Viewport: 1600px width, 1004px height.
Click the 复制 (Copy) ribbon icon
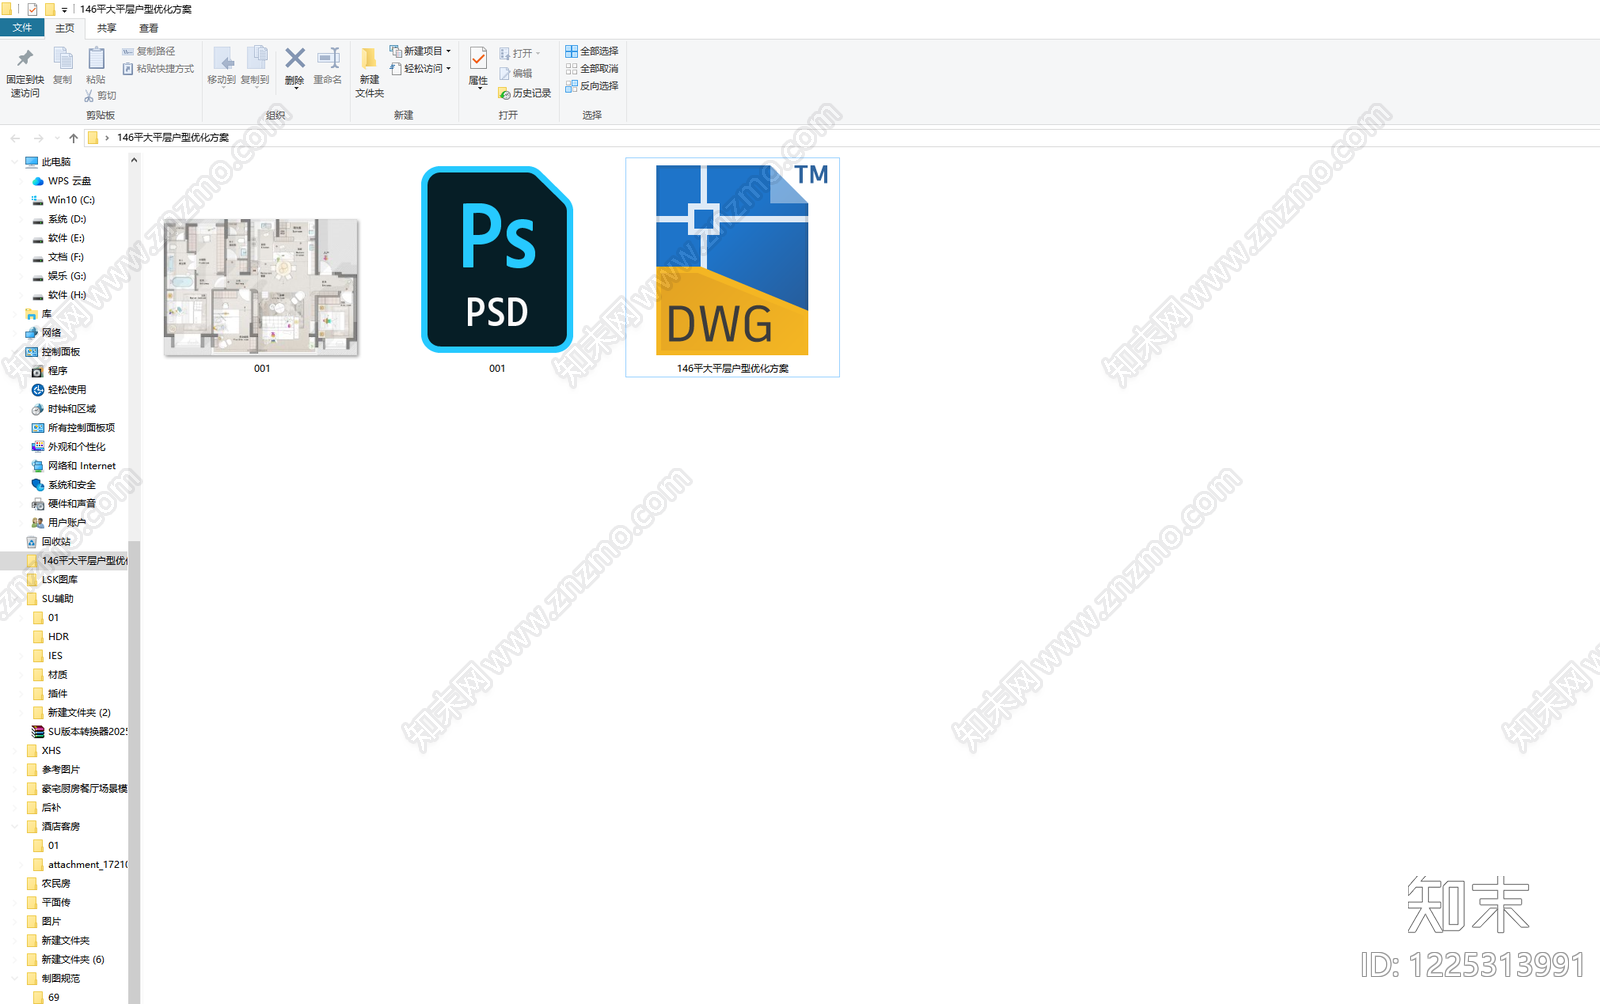click(63, 60)
